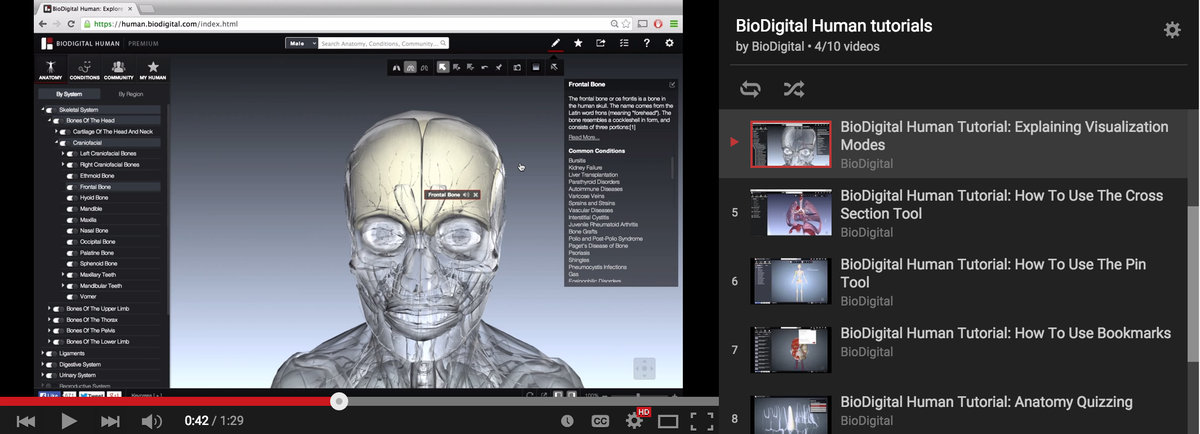Image resolution: width=1200 pixels, height=434 pixels.
Task: Expand Left Craniofacial Bones node
Action: [x=63, y=154]
